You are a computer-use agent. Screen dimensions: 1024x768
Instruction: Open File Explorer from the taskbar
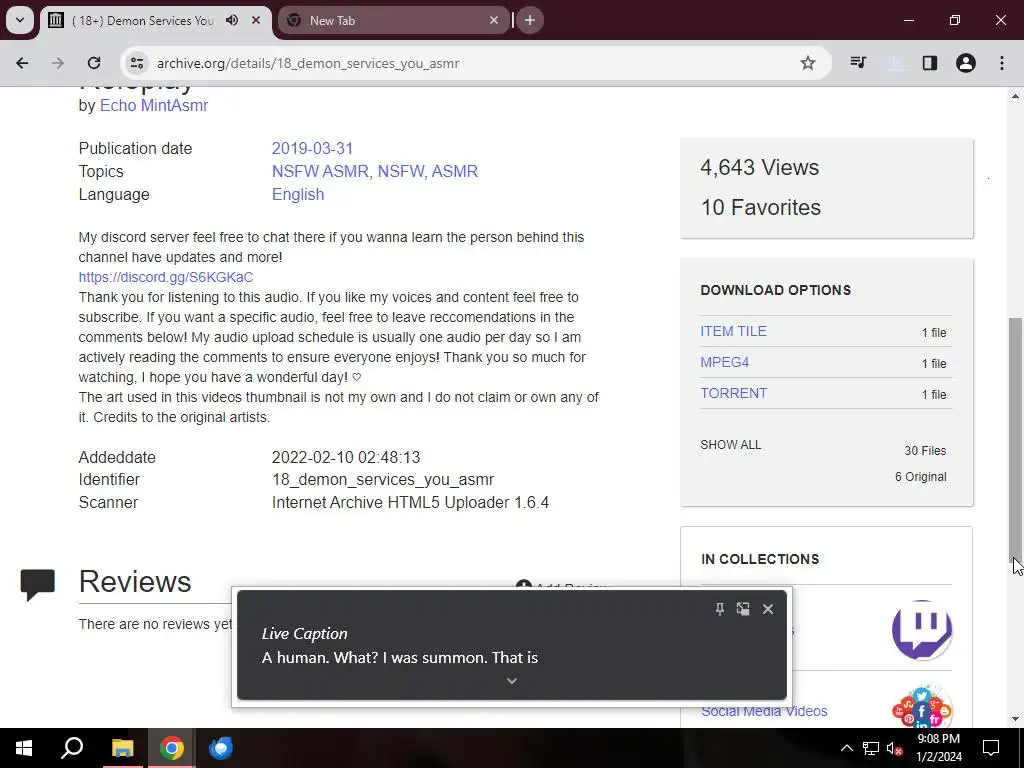[122, 748]
